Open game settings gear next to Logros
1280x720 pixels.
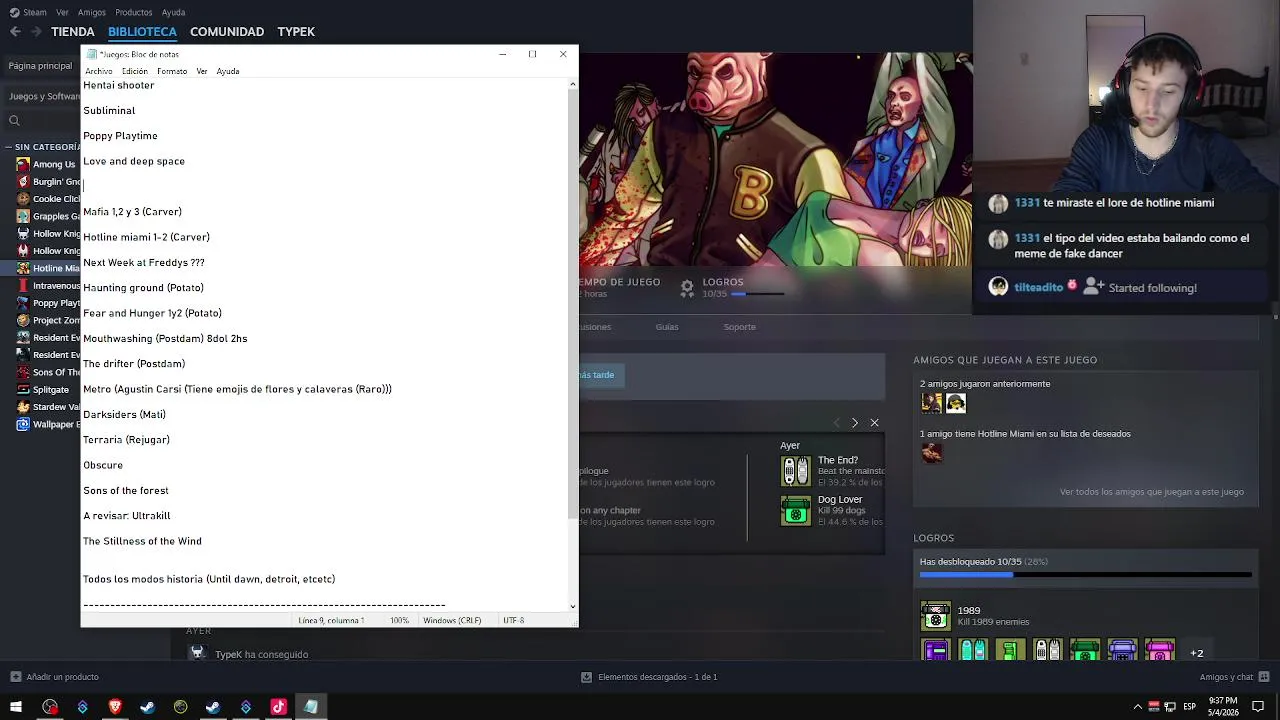coord(687,288)
